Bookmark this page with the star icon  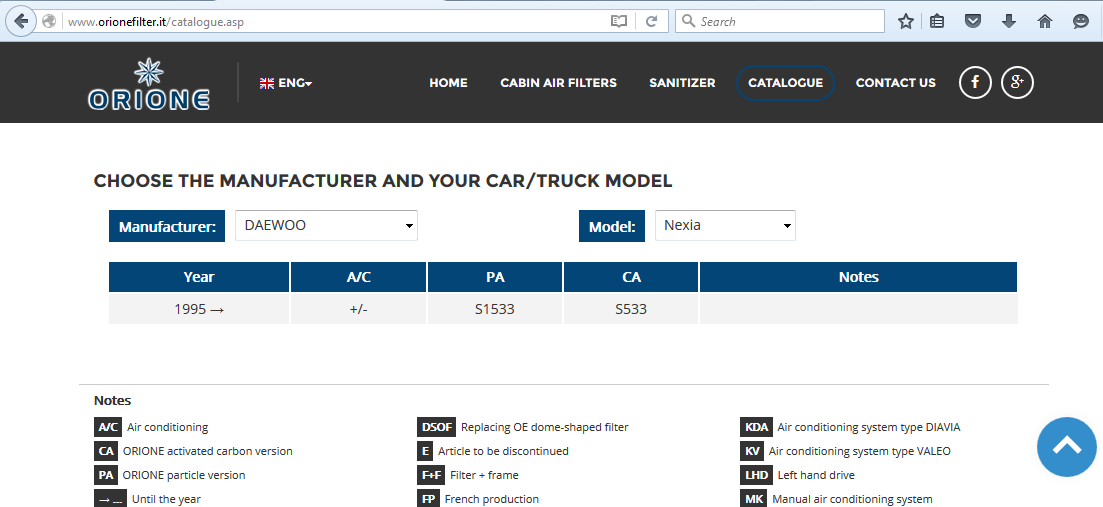pos(906,22)
